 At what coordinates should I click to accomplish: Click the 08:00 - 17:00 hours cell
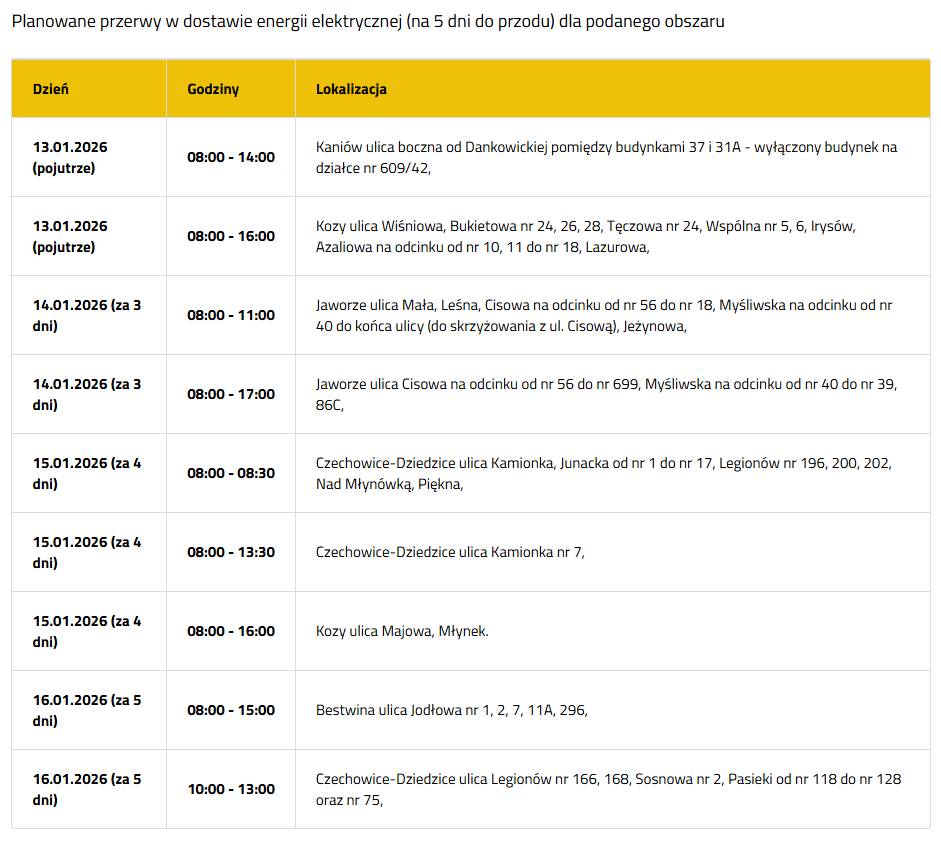pyautogui.click(x=231, y=395)
